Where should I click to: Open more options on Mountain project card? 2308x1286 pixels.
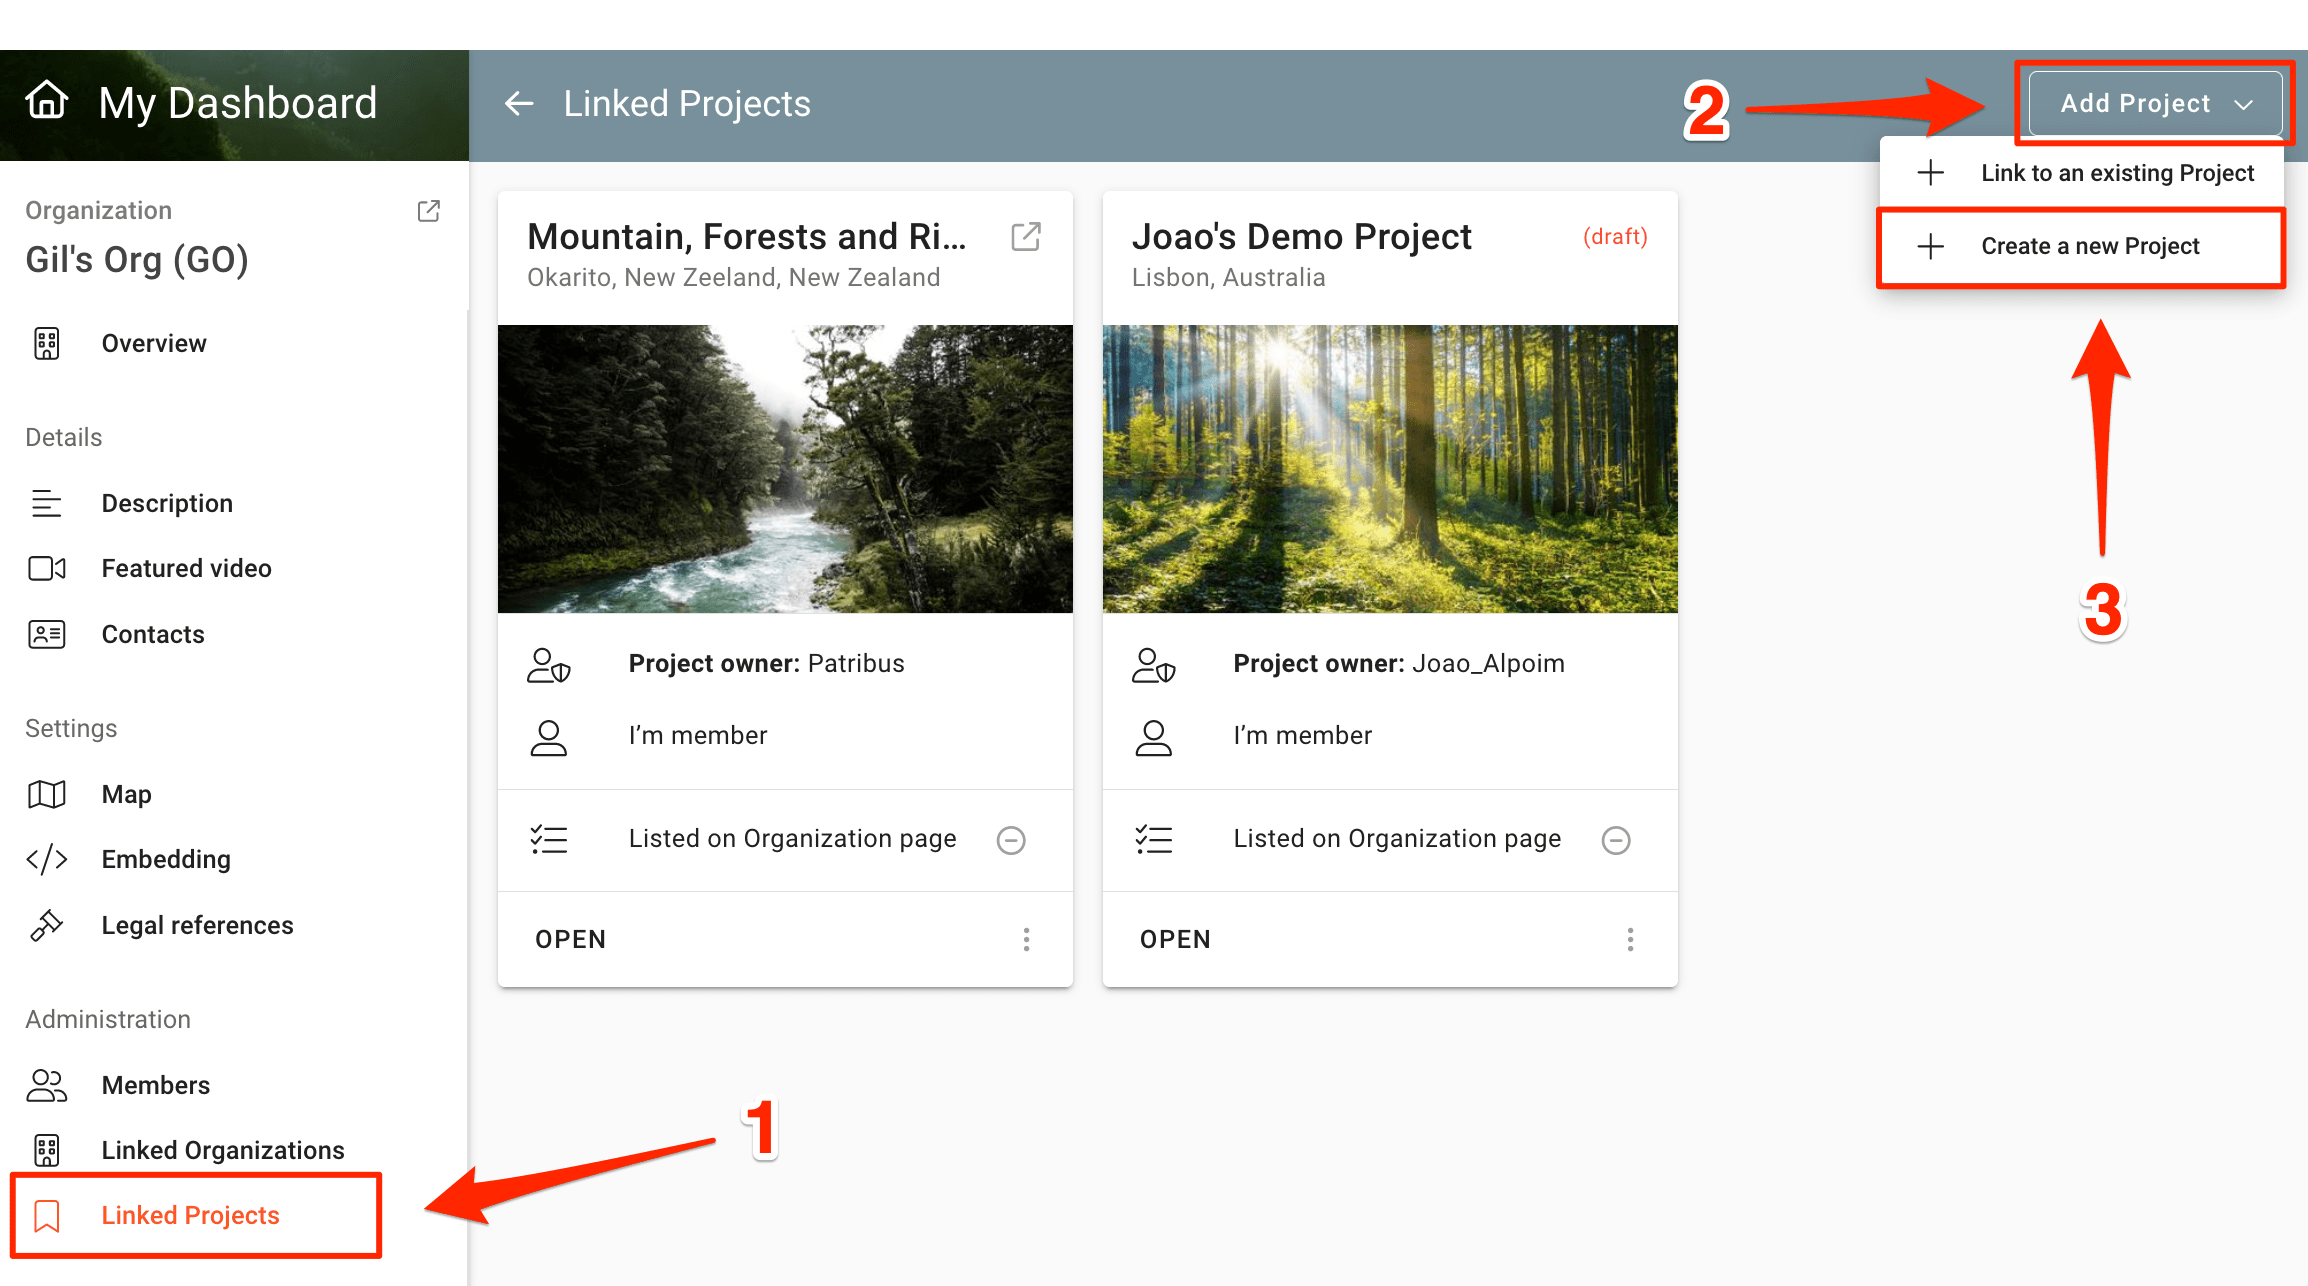click(x=1026, y=939)
